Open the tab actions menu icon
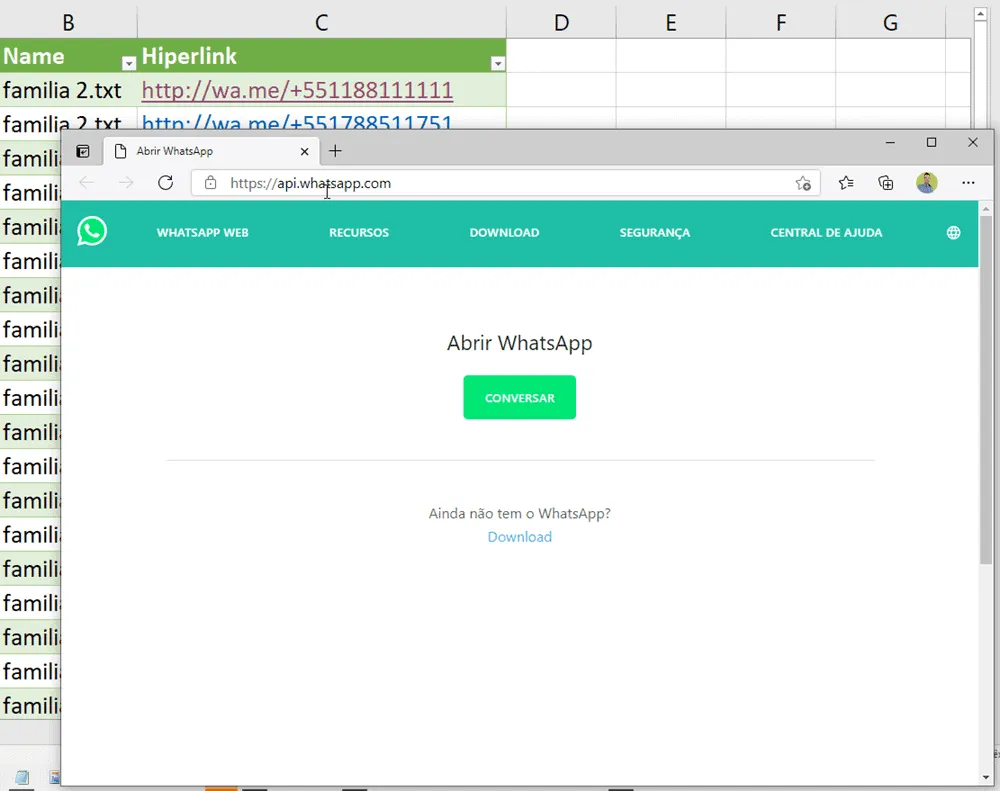Viewport: 1000px width, 791px height. (x=83, y=151)
